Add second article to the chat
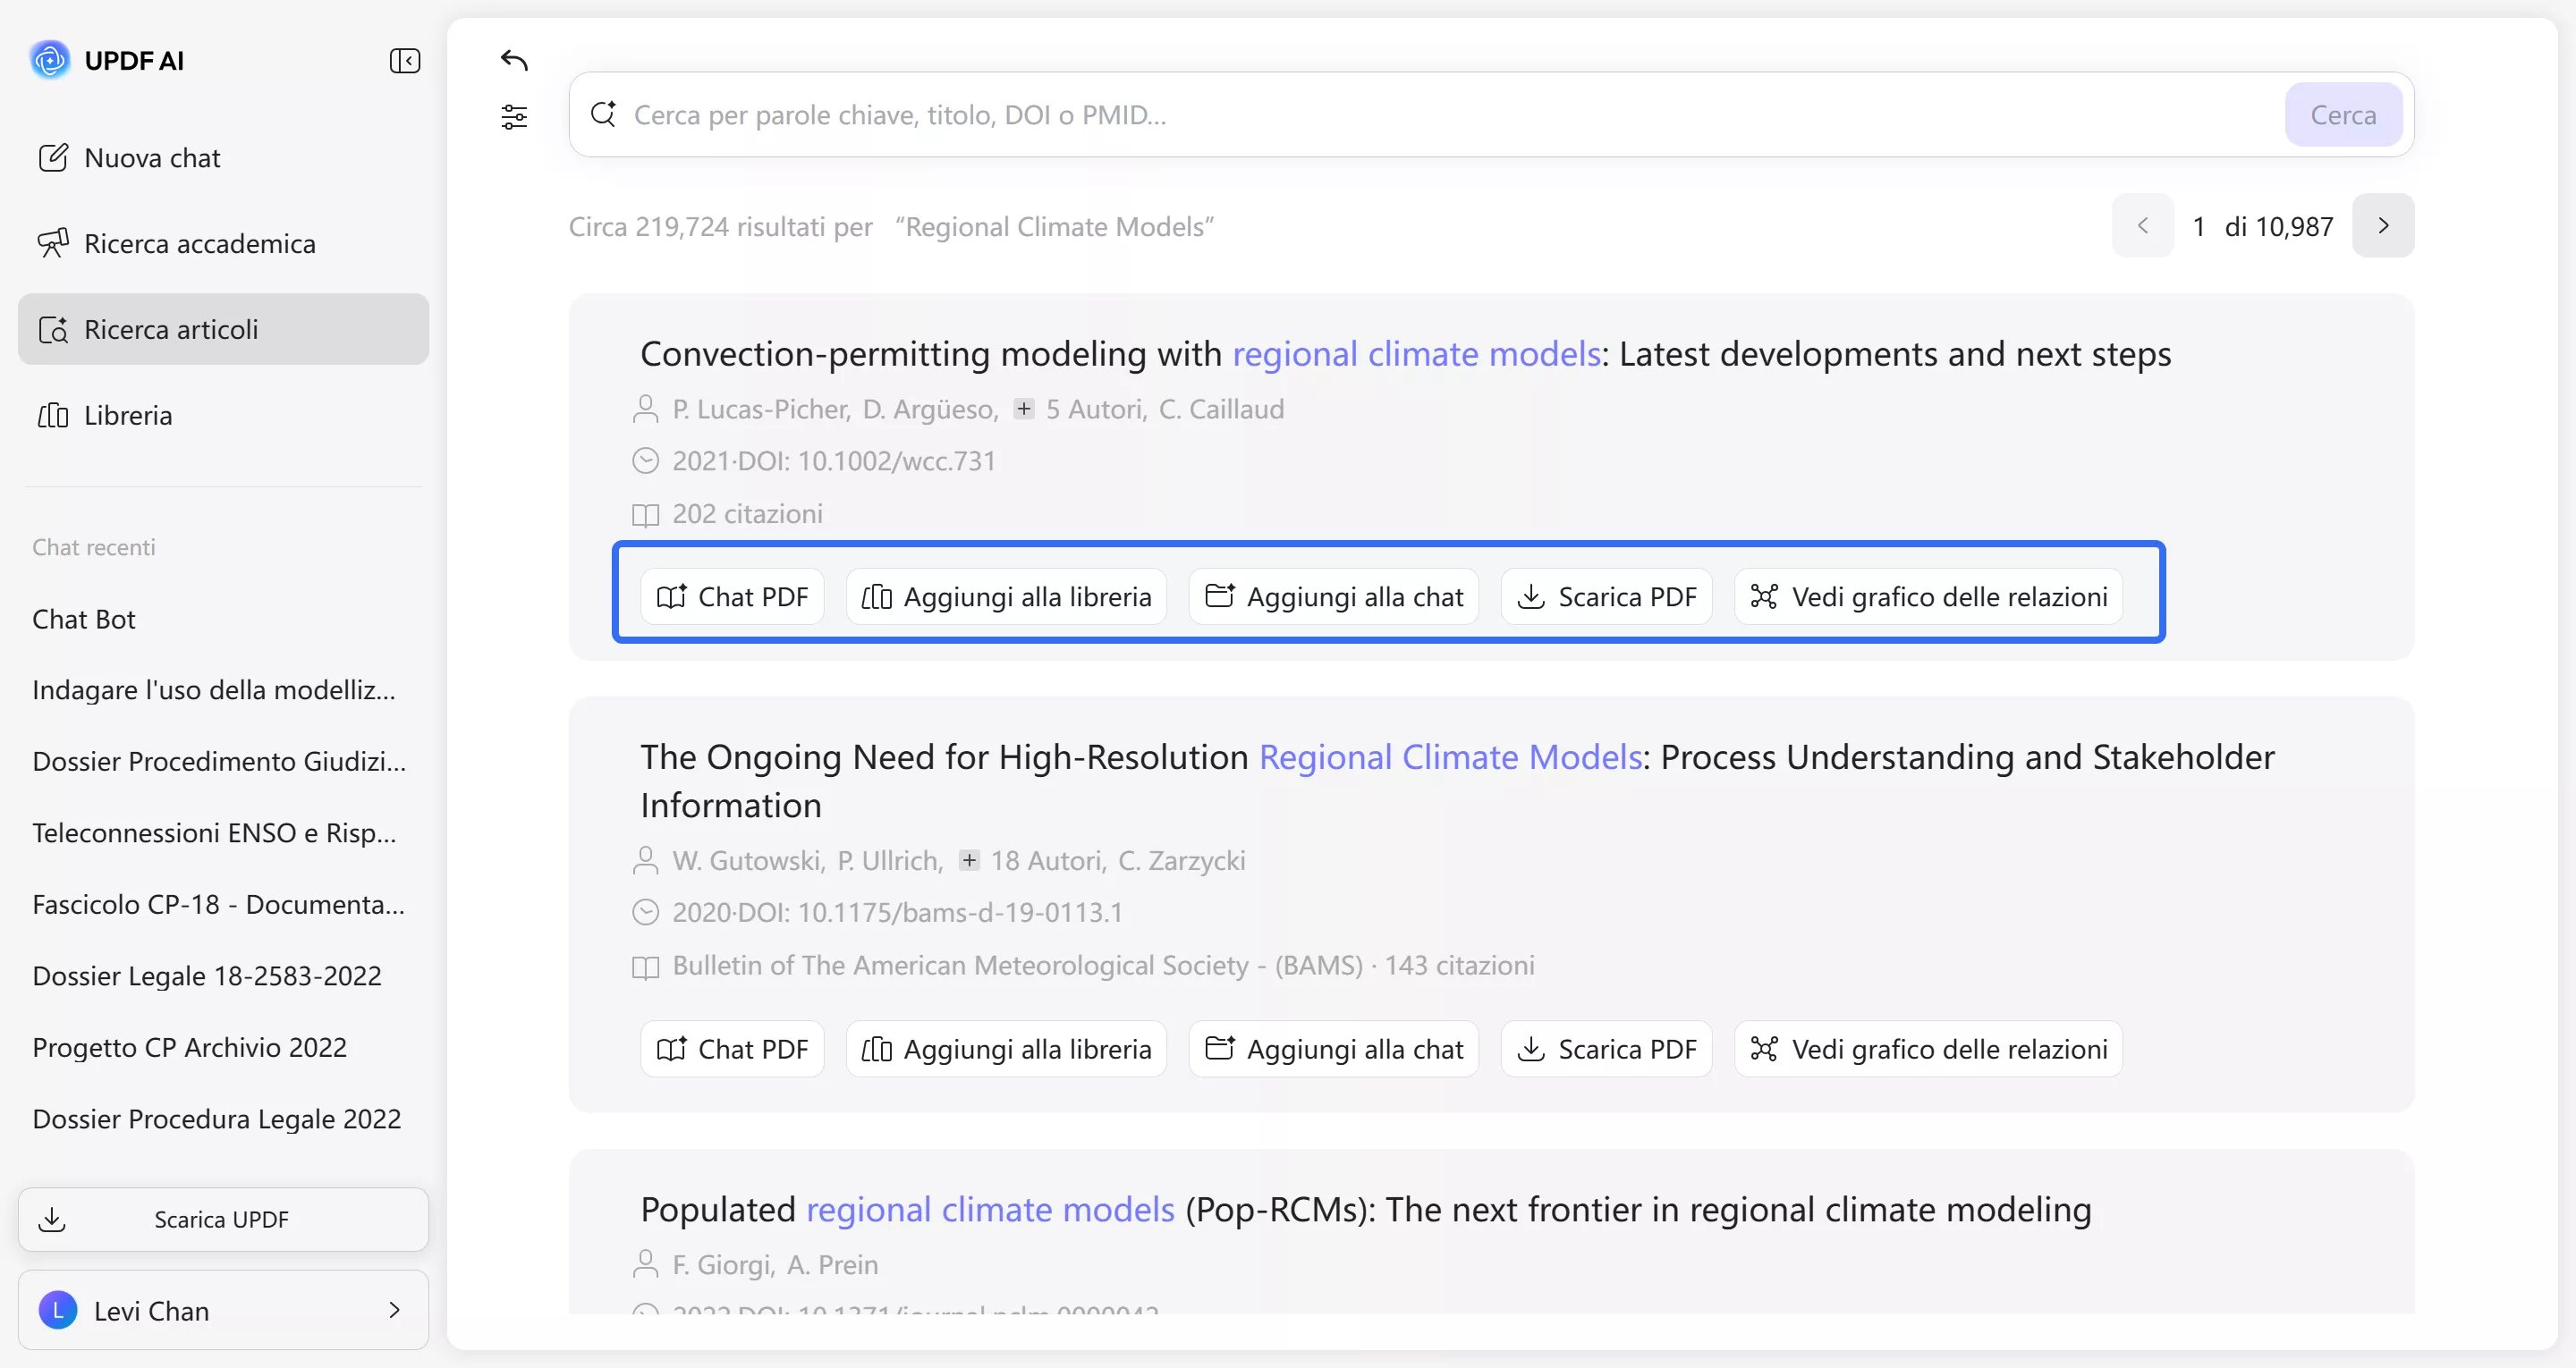Viewport: 2576px width, 1368px height. (x=1333, y=1049)
